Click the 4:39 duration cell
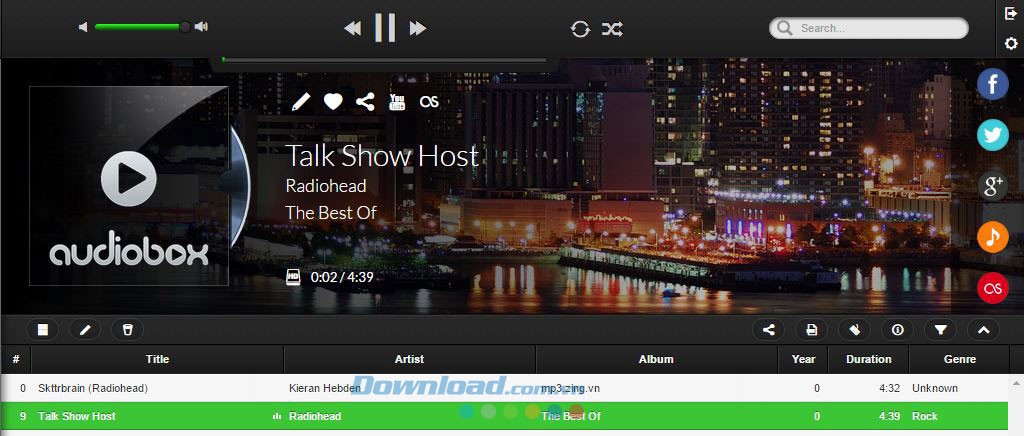 pos(889,416)
